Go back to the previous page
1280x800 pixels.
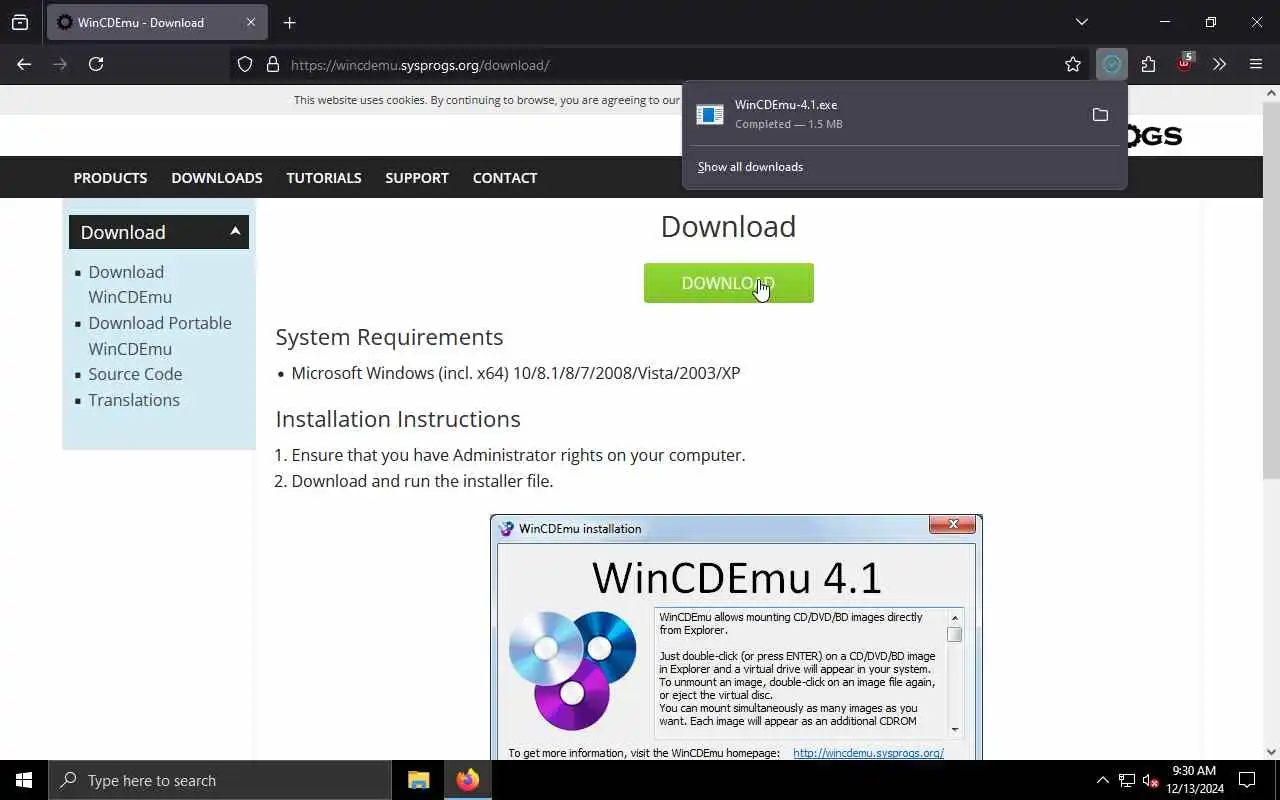tap(24, 64)
